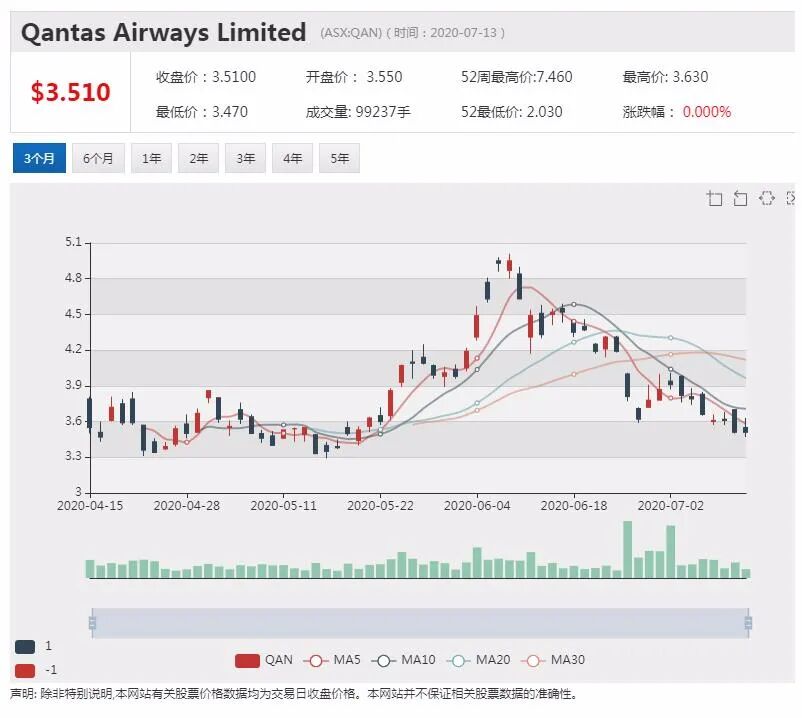Activate the data zoom area tool icon
The width and height of the screenshot is (802, 718).
pos(715,198)
